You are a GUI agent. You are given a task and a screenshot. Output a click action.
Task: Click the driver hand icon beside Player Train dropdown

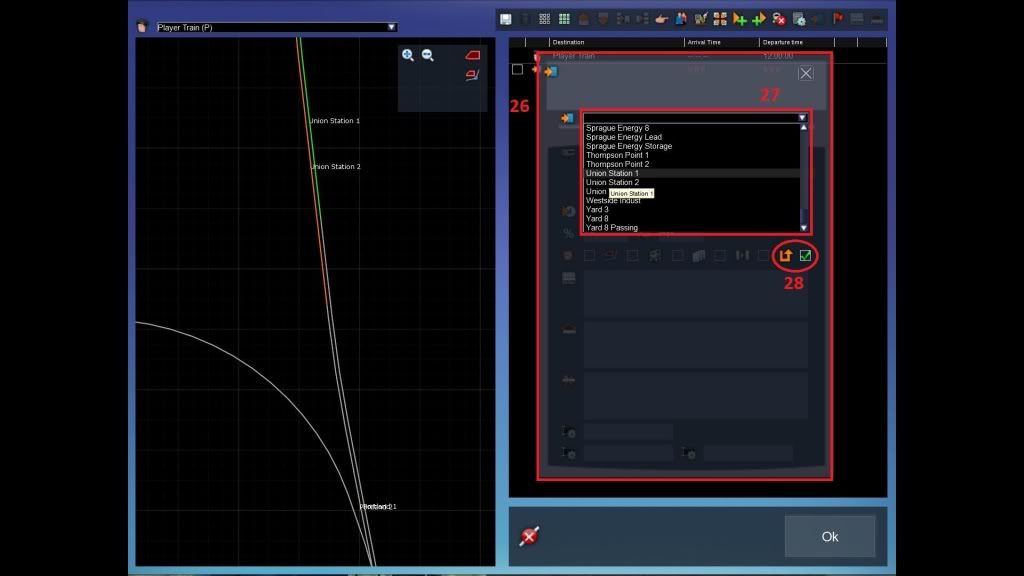tap(142, 27)
